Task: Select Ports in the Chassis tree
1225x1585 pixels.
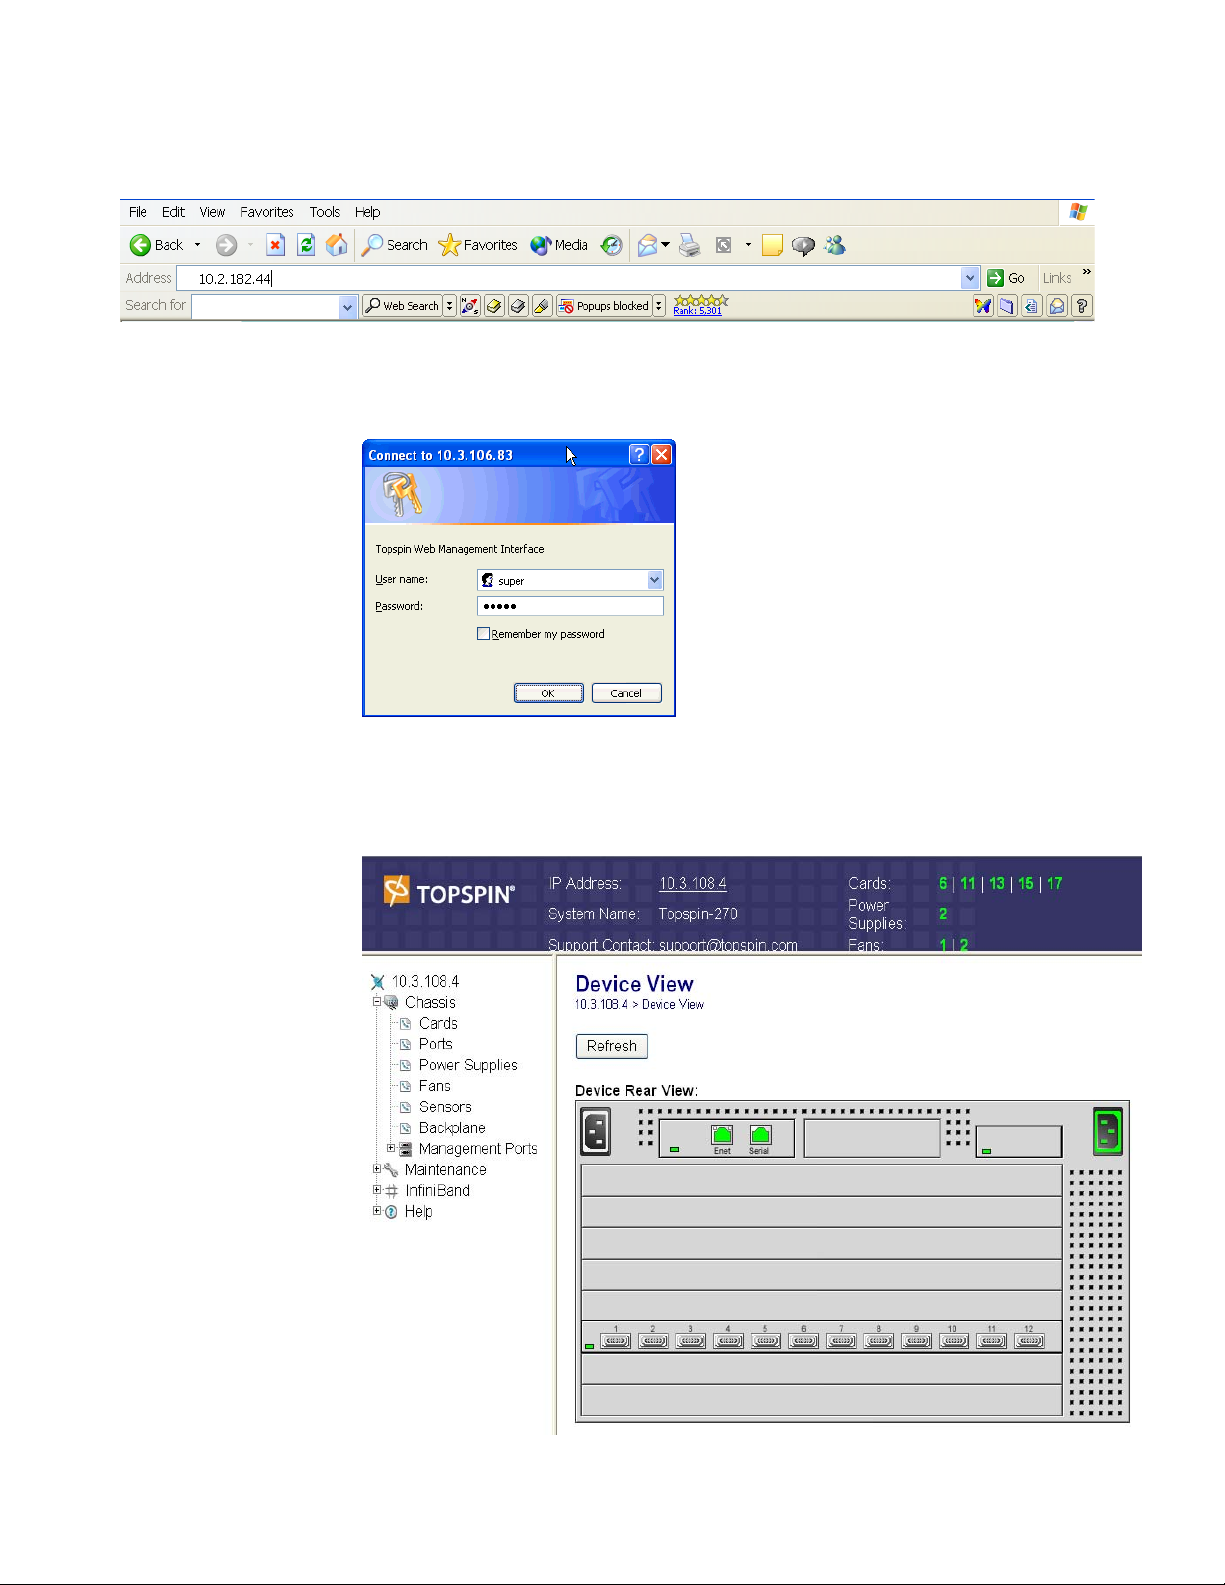Action: pos(436,1044)
